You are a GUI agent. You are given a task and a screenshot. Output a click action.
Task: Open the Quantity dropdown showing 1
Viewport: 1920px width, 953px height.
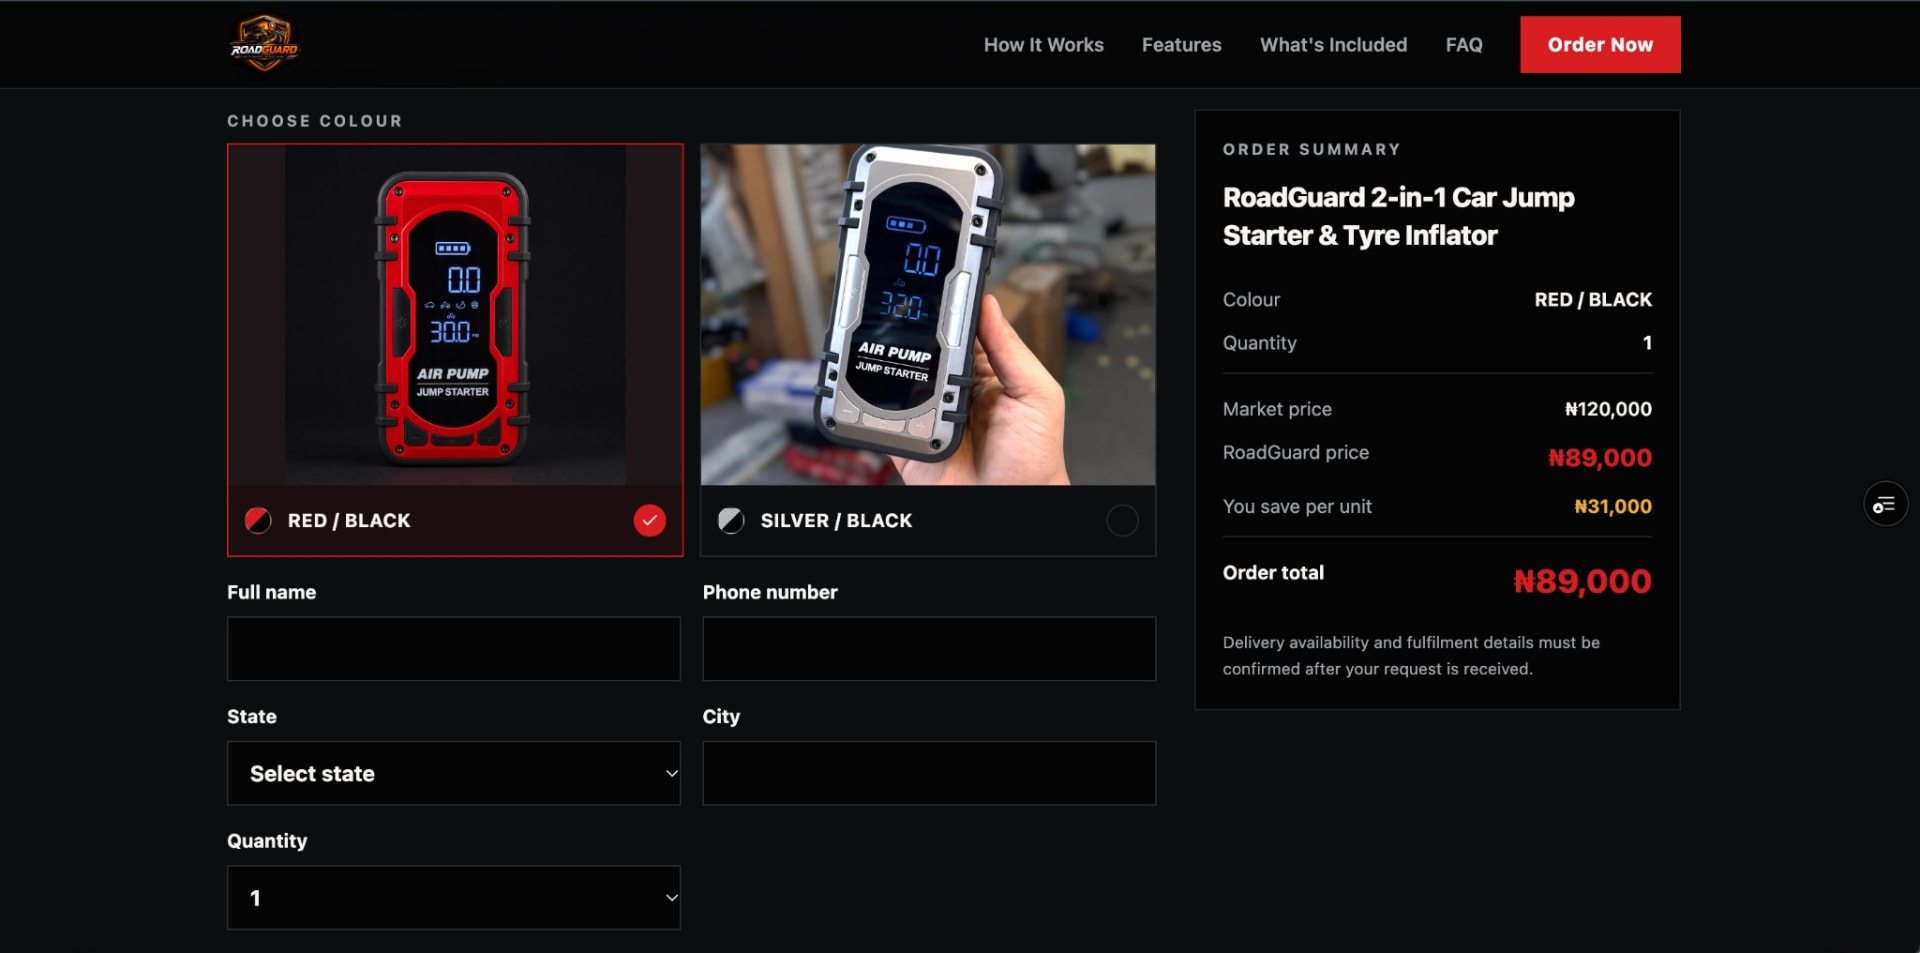coord(454,898)
